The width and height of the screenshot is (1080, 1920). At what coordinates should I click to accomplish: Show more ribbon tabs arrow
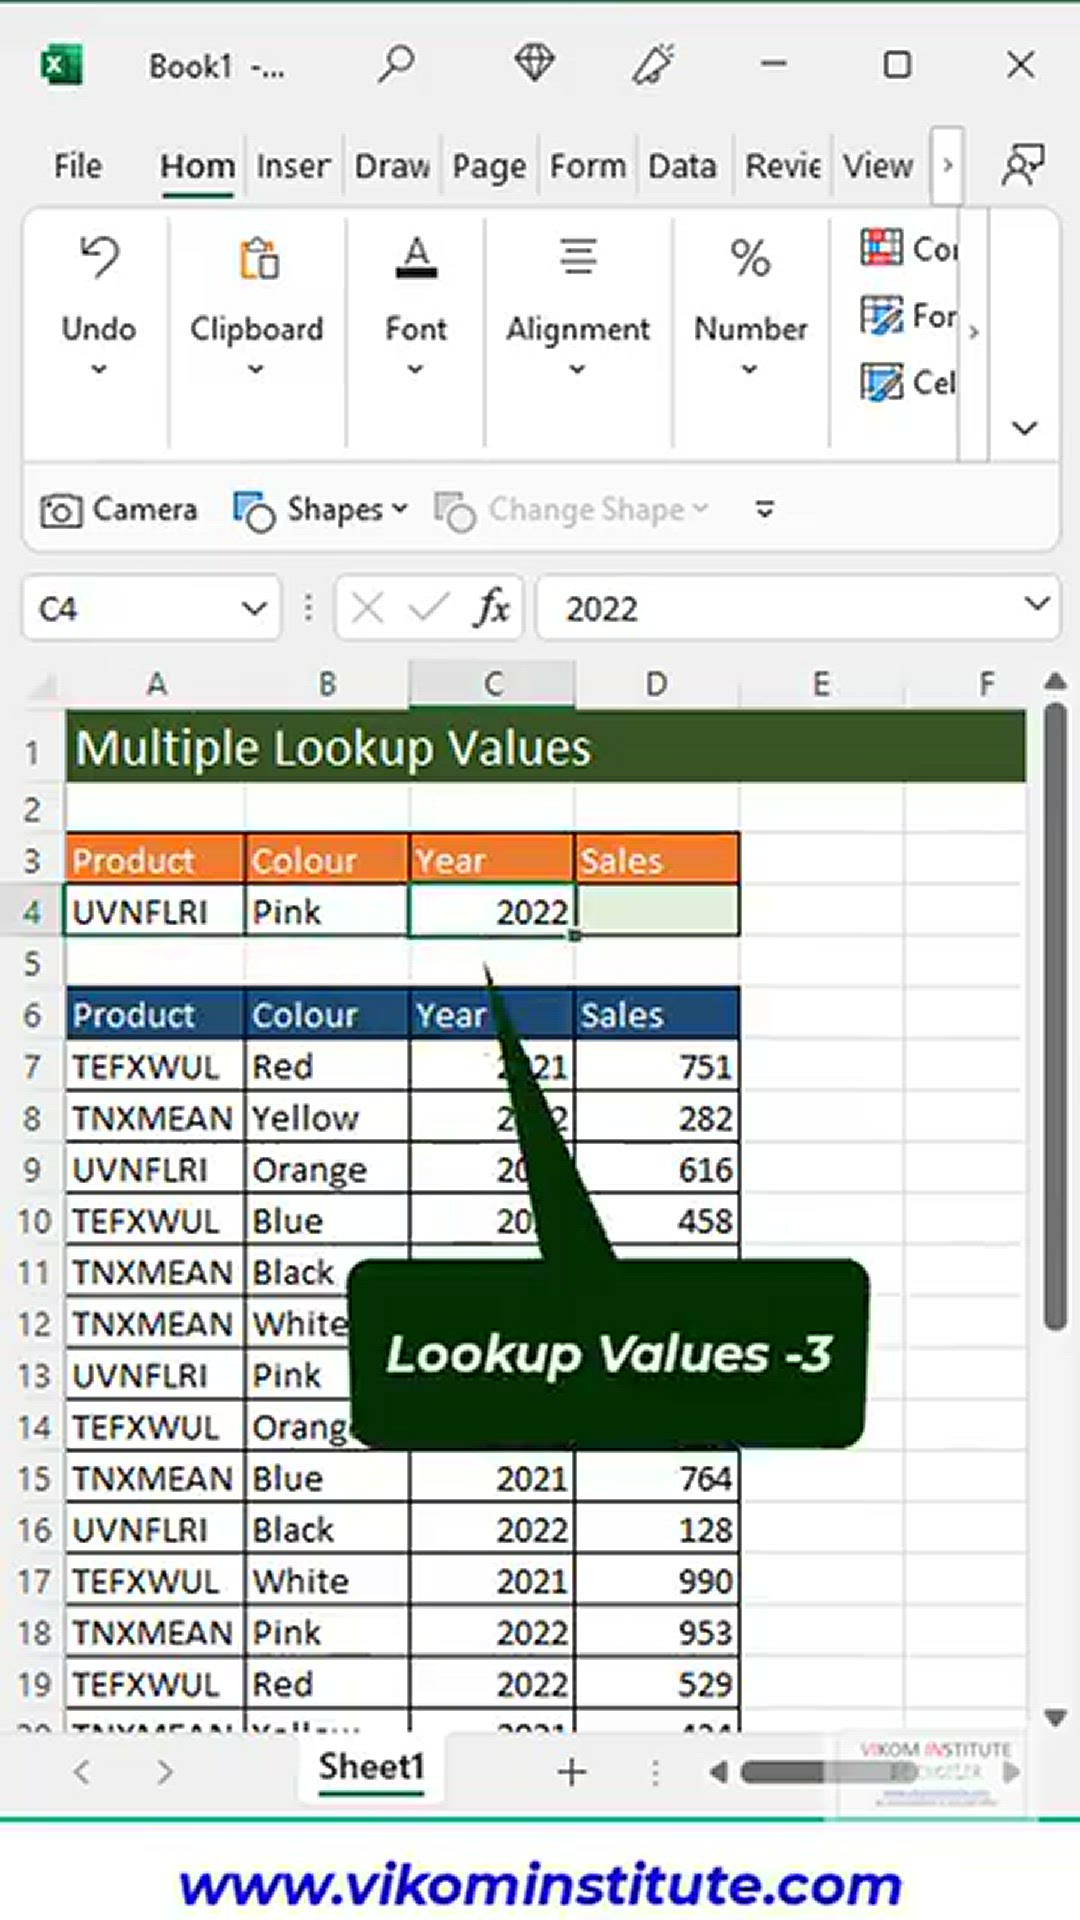(x=947, y=165)
